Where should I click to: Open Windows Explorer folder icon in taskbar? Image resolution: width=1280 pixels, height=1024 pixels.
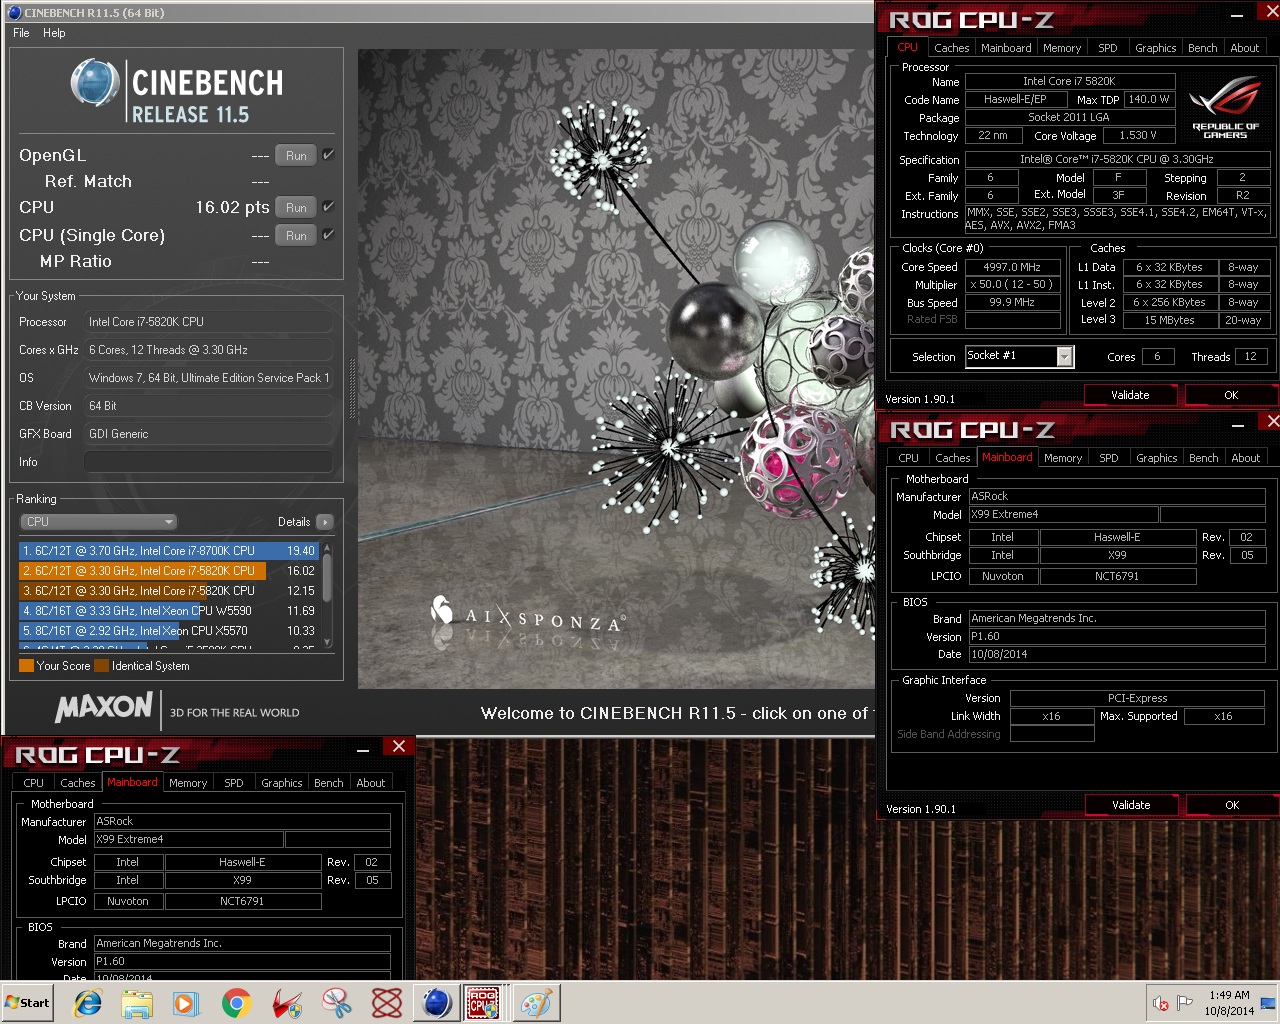pyautogui.click(x=137, y=1003)
